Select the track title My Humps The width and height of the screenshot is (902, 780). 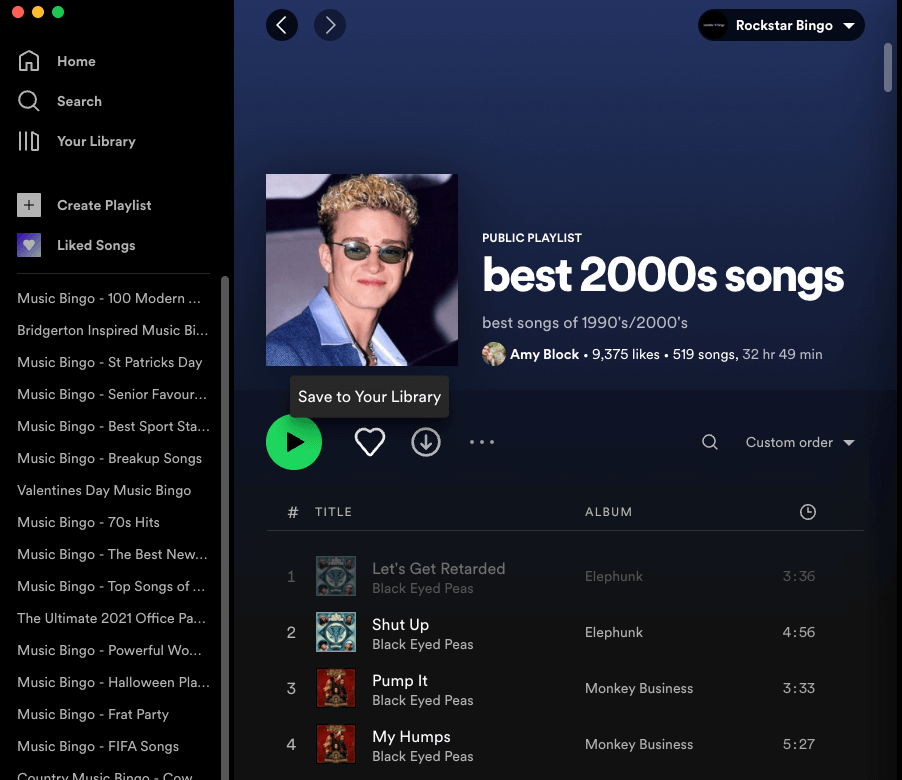[411, 736]
